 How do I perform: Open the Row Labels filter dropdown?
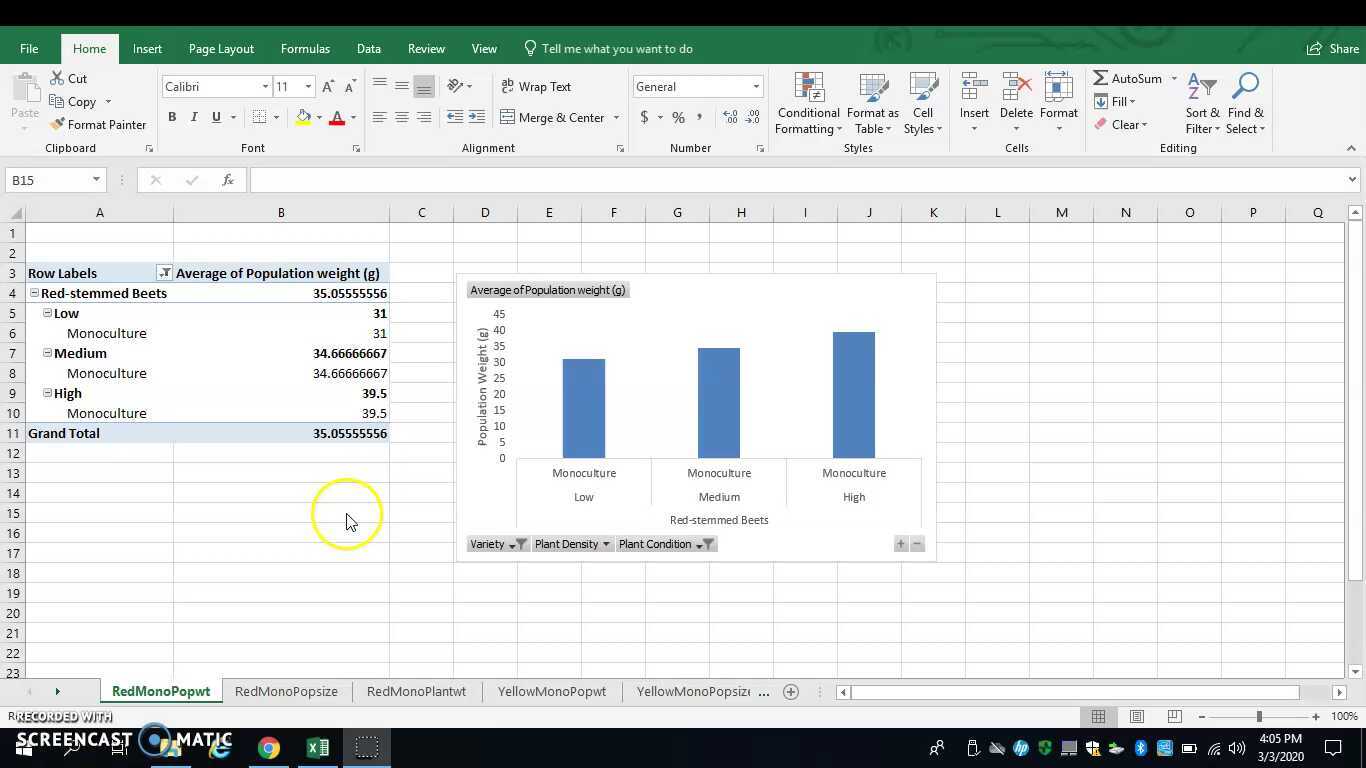165,272
